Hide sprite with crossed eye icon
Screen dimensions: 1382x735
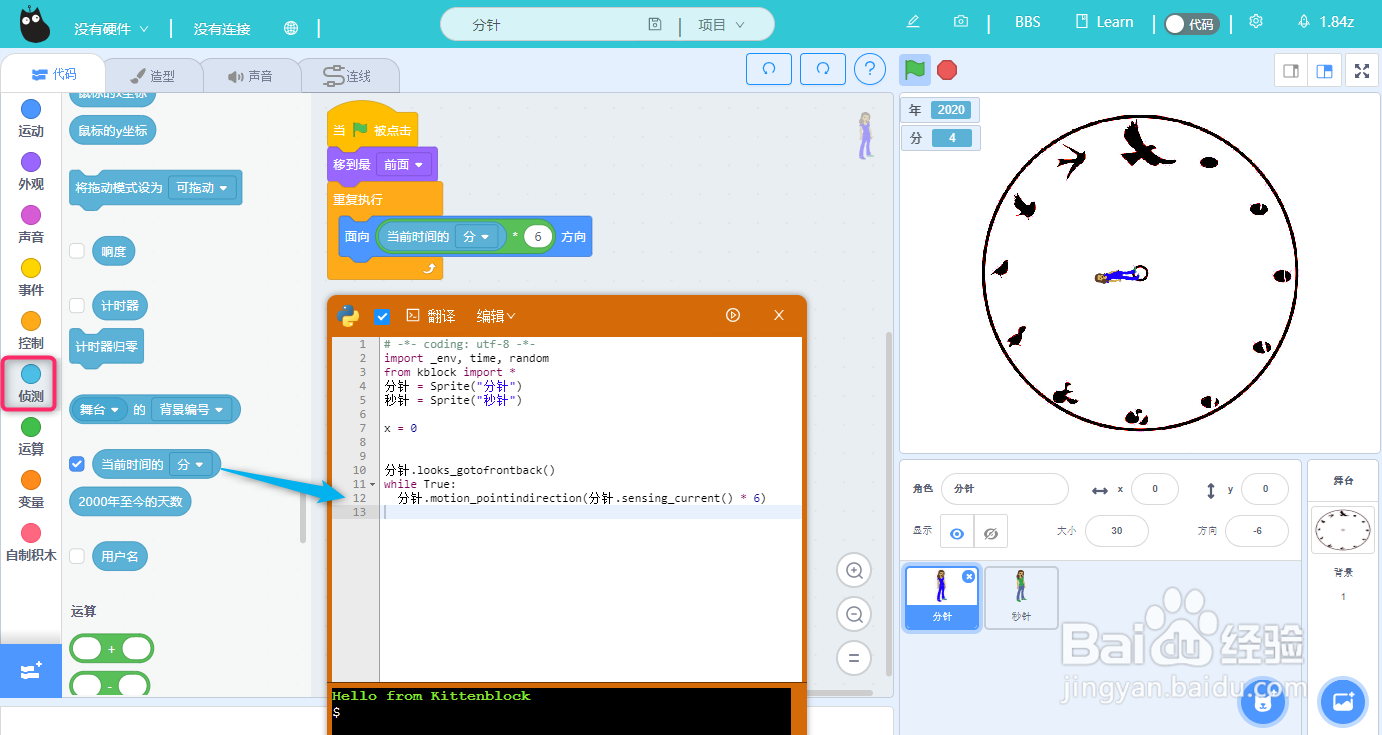point(991,533)
